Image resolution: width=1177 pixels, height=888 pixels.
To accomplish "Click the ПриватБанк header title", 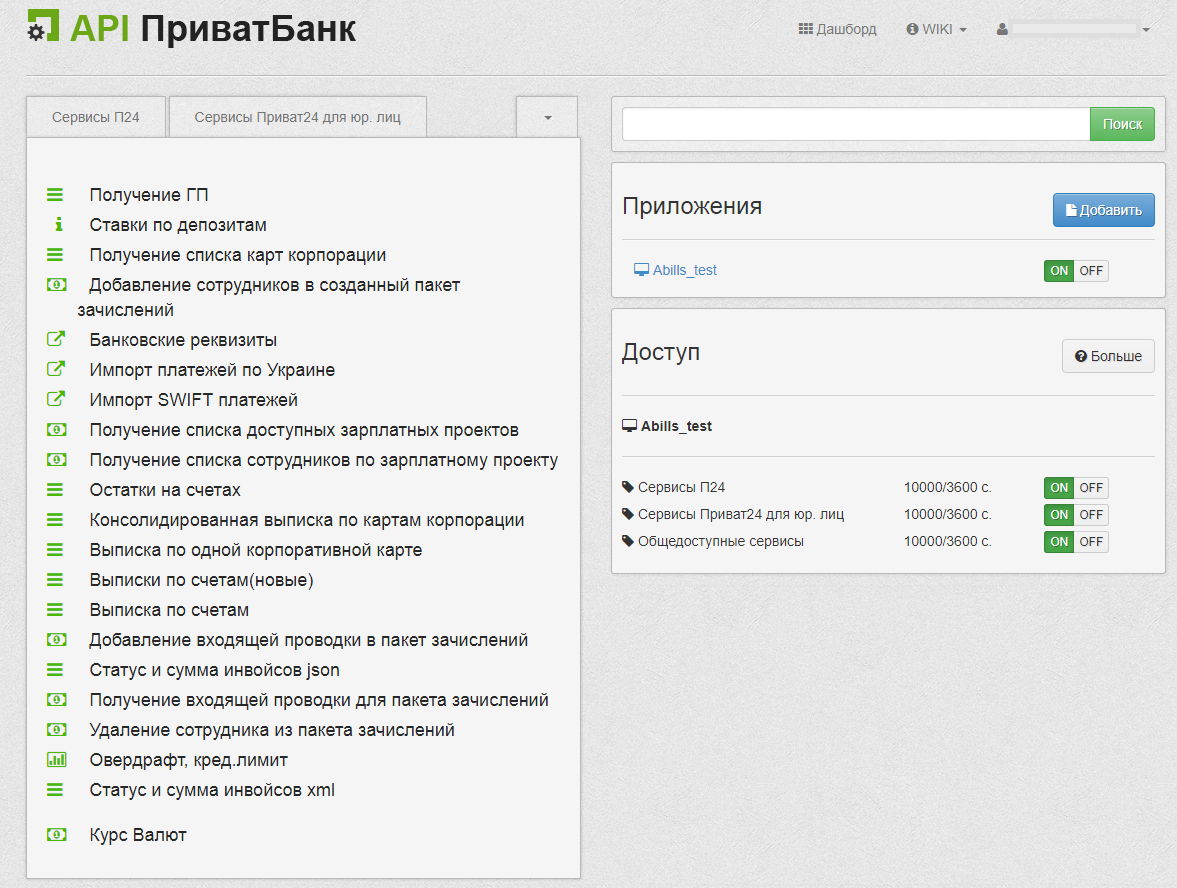I will (248, 29).
